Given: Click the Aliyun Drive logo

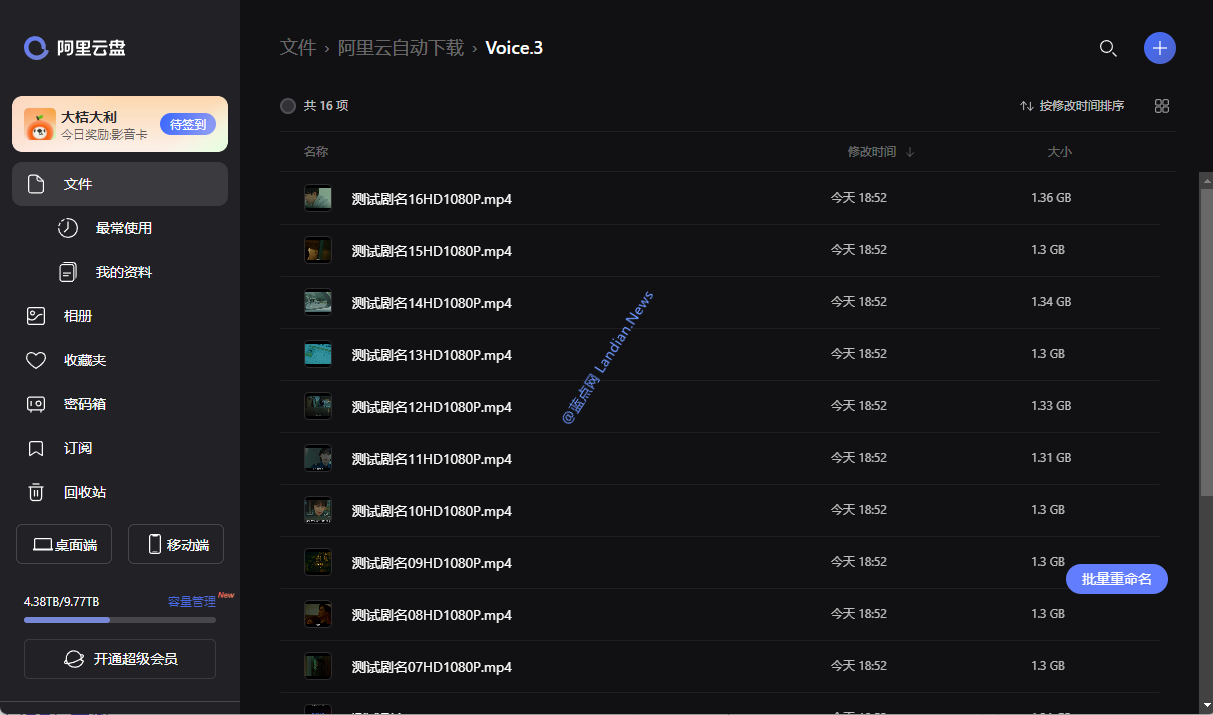Looking at the screenshot, I should click(x=76, y=48).
